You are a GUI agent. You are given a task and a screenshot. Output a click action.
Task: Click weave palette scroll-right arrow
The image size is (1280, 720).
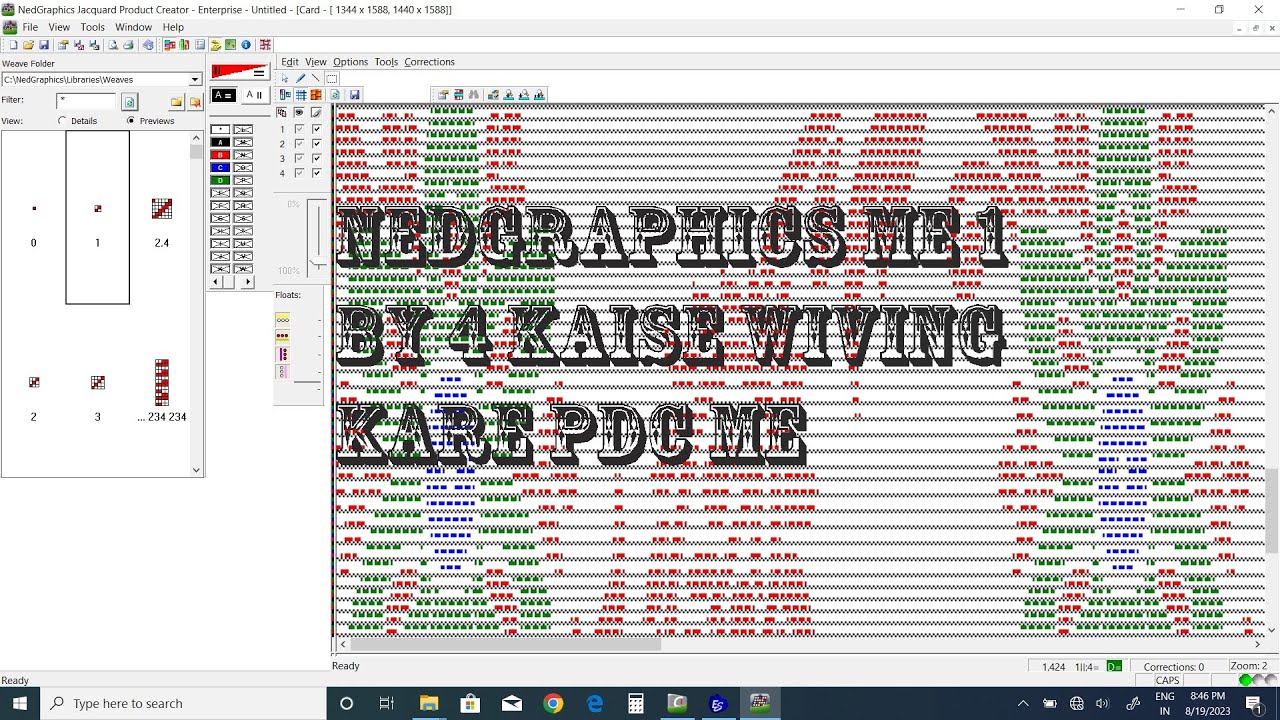[247, 283]
